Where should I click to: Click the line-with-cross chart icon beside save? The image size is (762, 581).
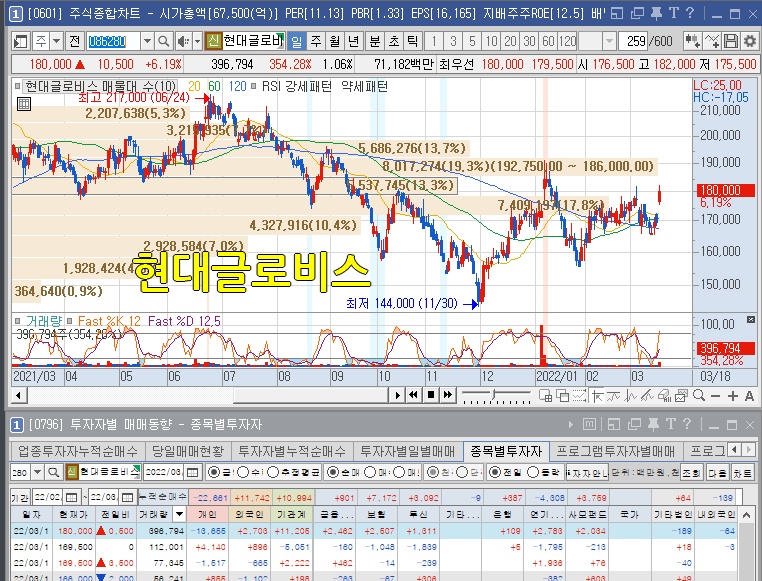click(712, 41)
